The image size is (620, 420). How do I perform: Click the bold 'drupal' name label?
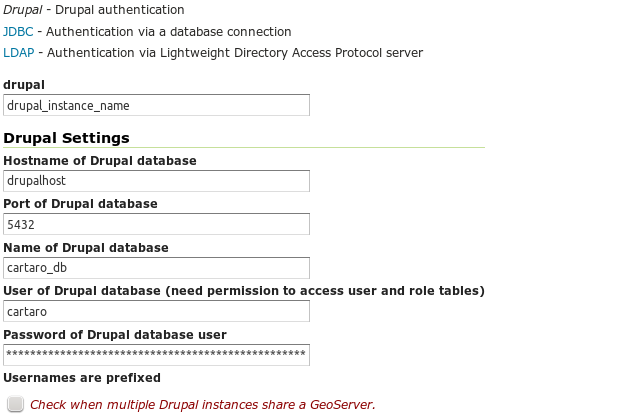click(24, 85)
